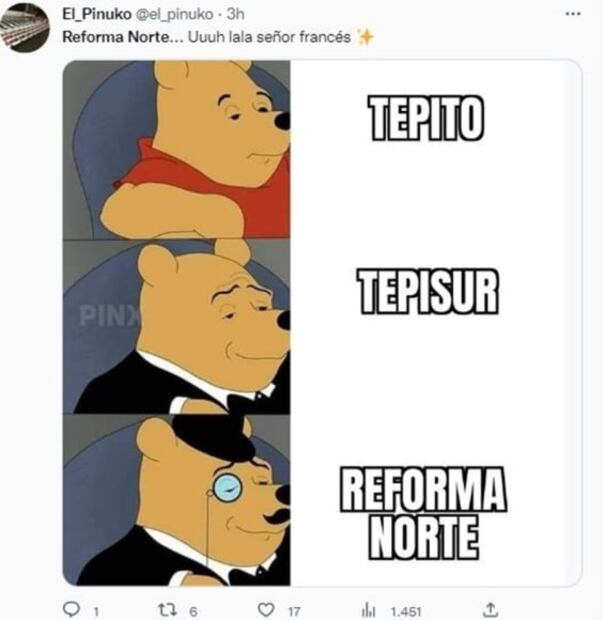Click the tweet text about Reforma Norte
The width and height of the screenshot is (606, 620).
point(207,37)
